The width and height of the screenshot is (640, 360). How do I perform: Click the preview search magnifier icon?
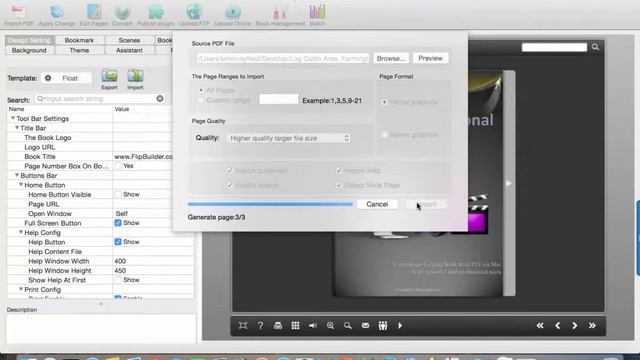click(596, 47)
